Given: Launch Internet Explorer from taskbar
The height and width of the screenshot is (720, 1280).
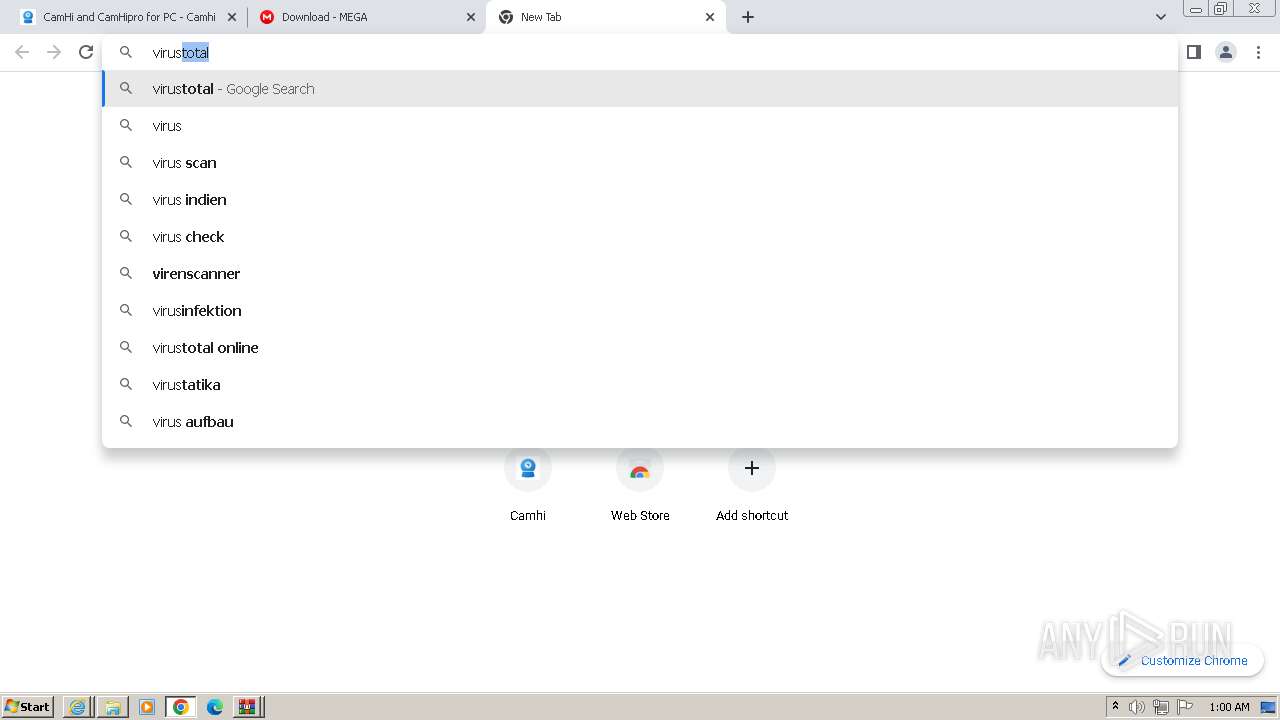Looking at the screenshot, I should click(x=78, y=707).
